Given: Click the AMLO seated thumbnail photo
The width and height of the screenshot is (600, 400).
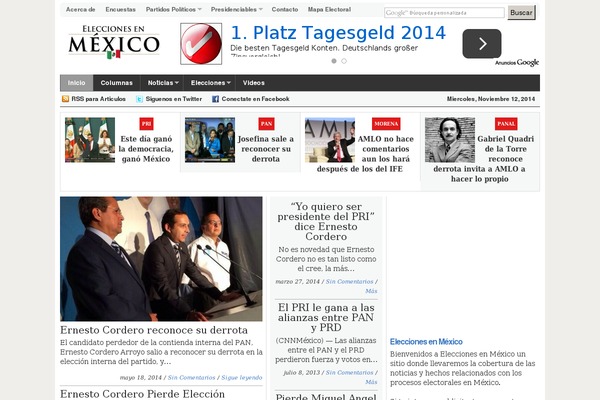Looking at the screenshot, I should (x=330, y=140).
